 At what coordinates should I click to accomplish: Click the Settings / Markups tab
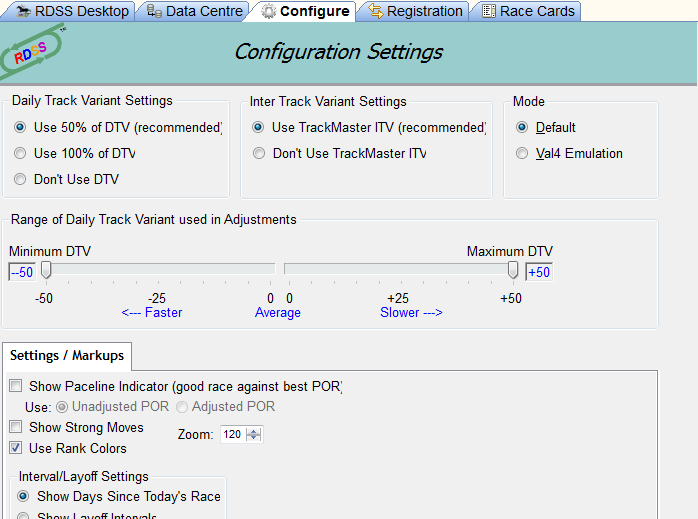pos(67,356)
